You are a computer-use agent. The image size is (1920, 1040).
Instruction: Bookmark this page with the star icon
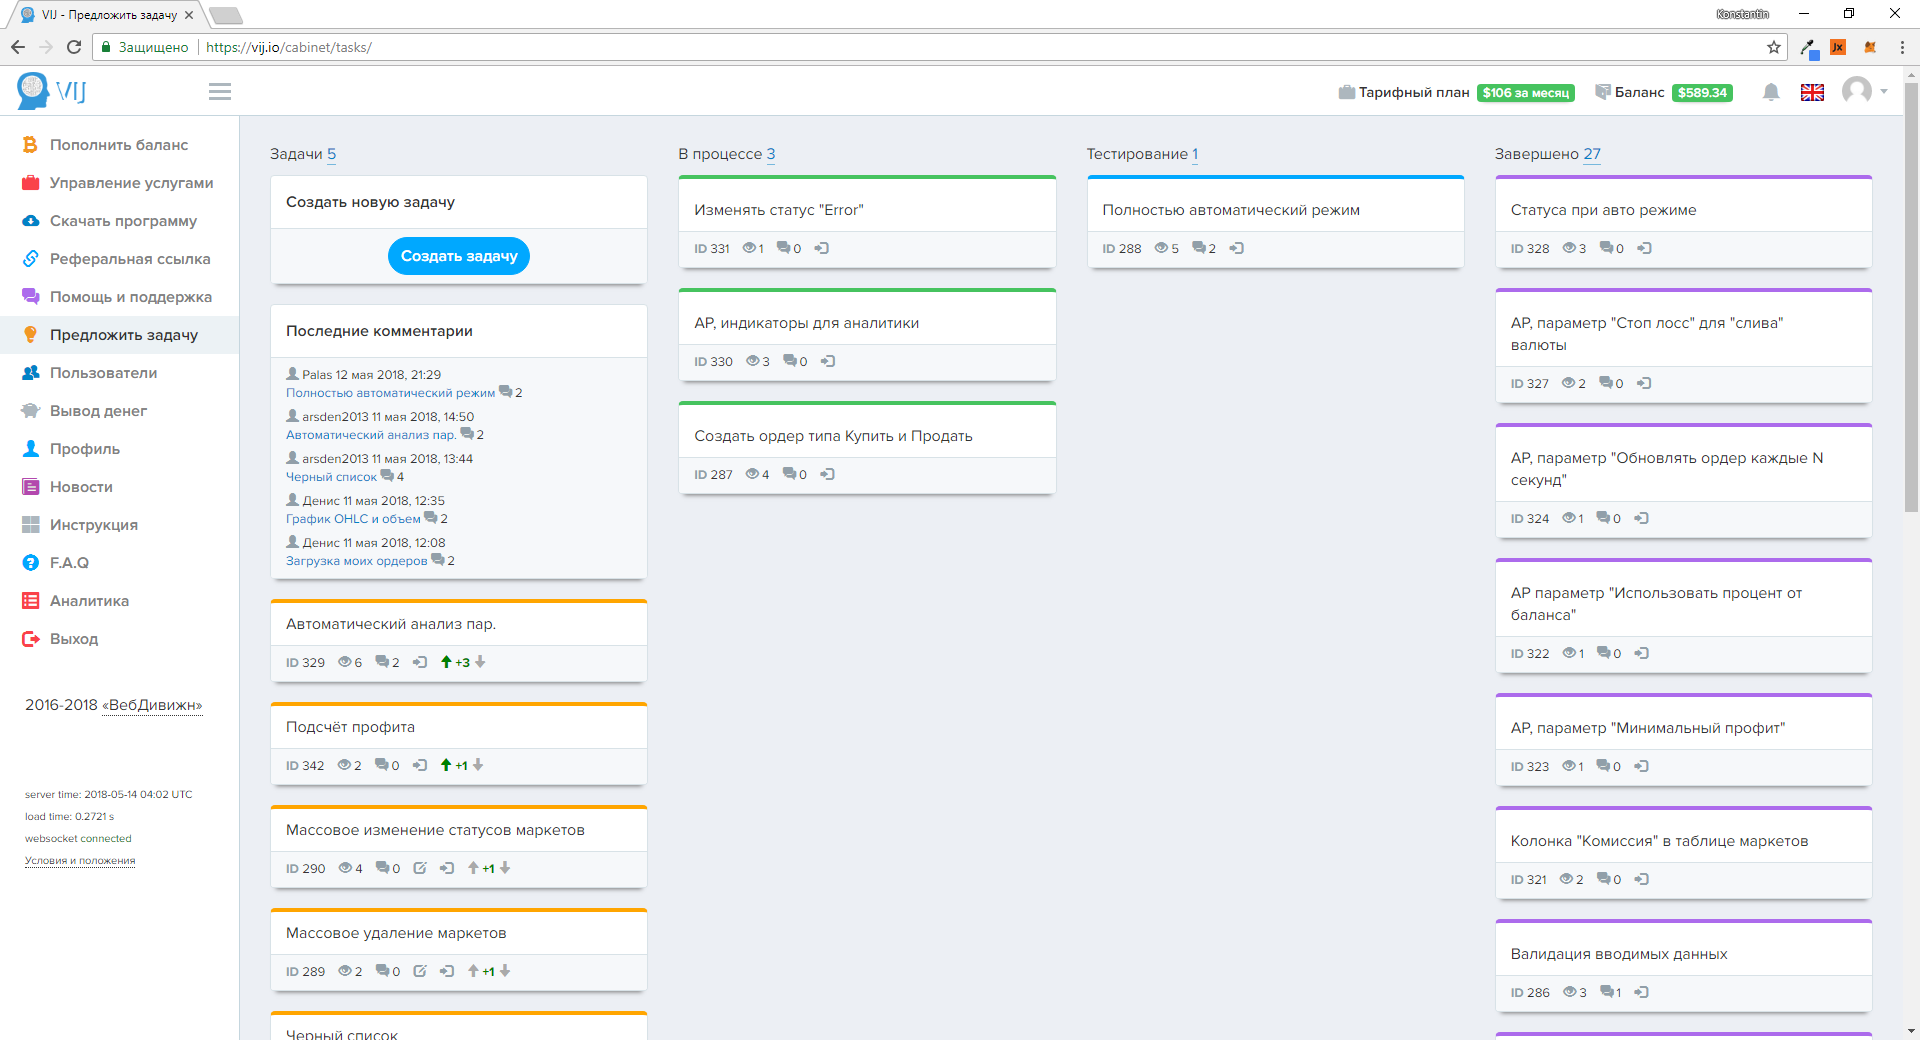(x=1773, y=47)
